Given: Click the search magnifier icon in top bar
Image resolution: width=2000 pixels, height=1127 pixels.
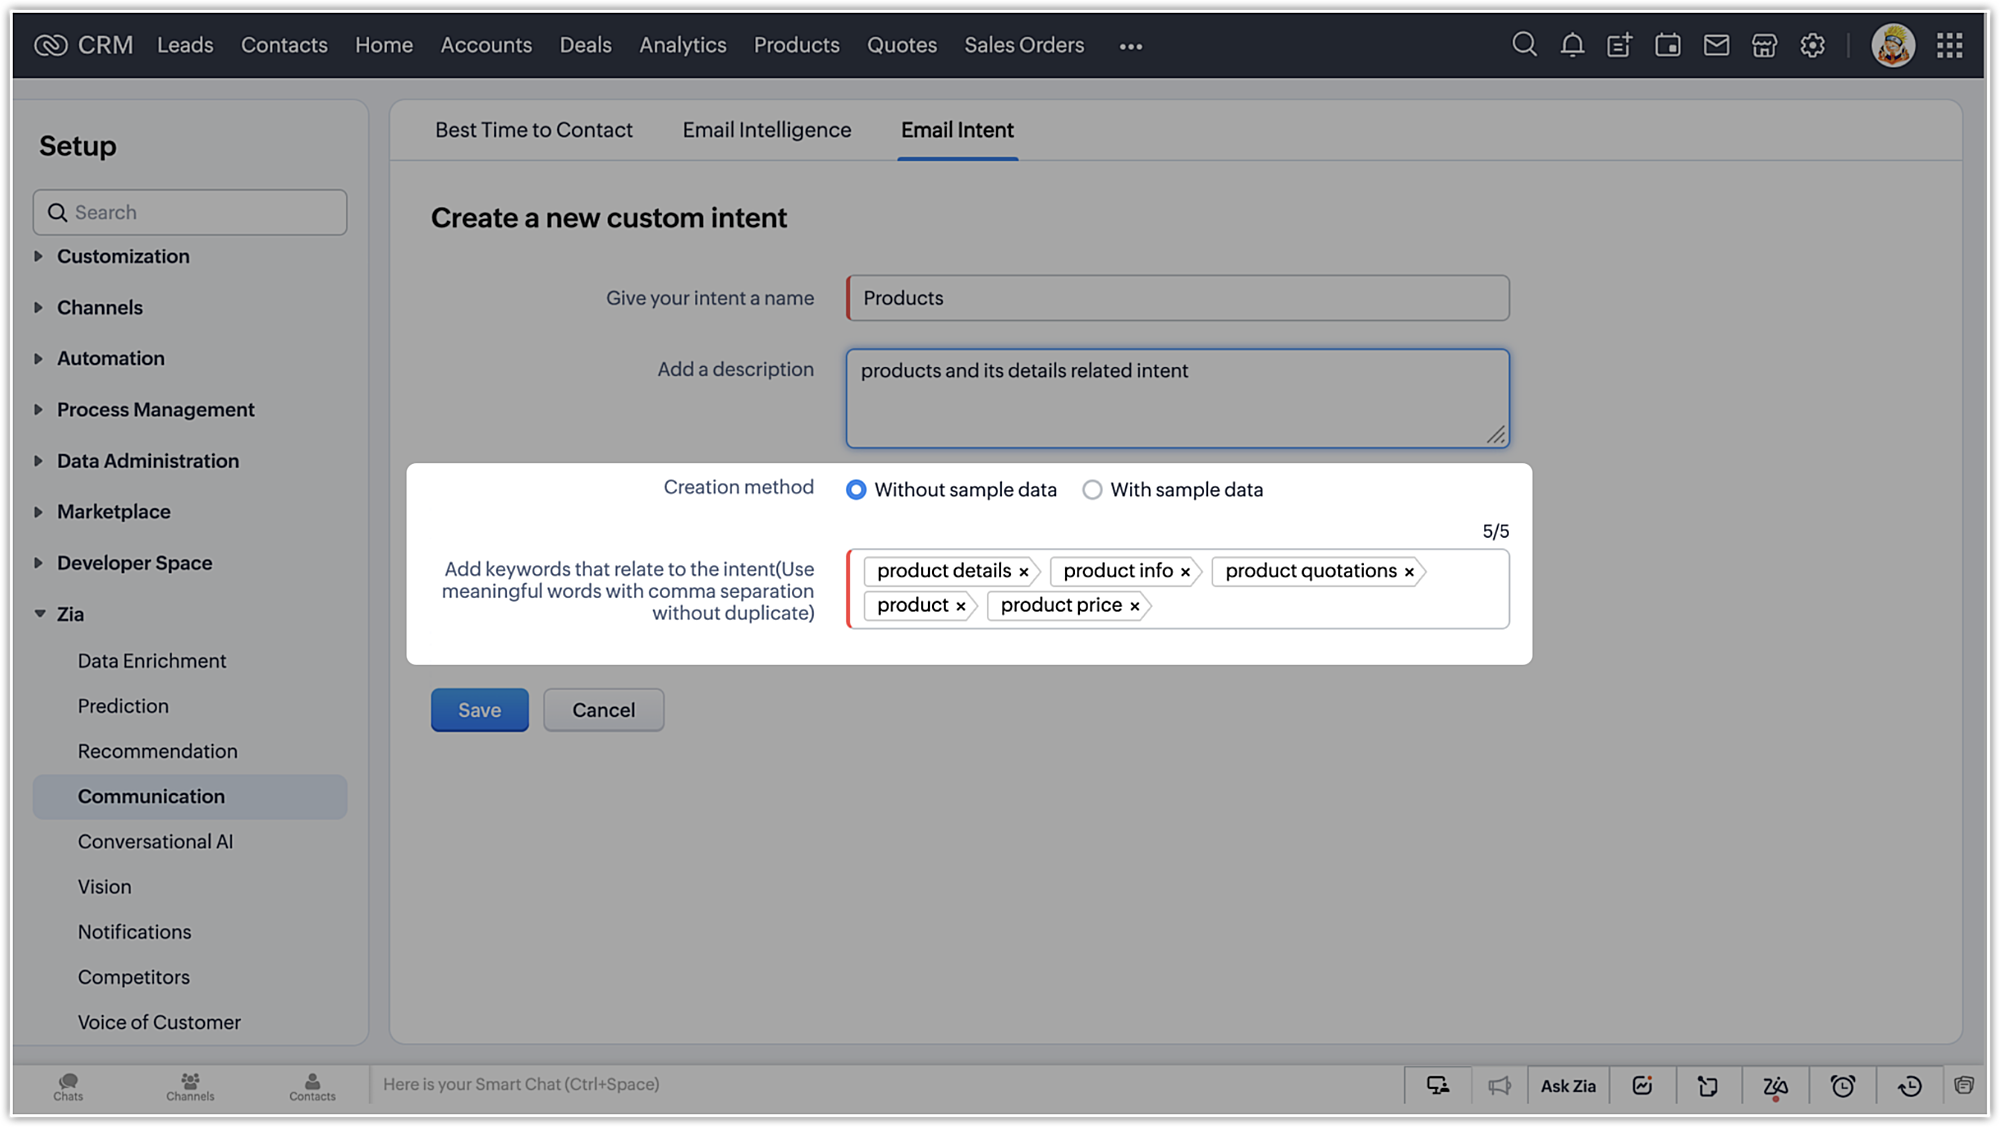Looking at the screenshot, I should [1524, 45].
